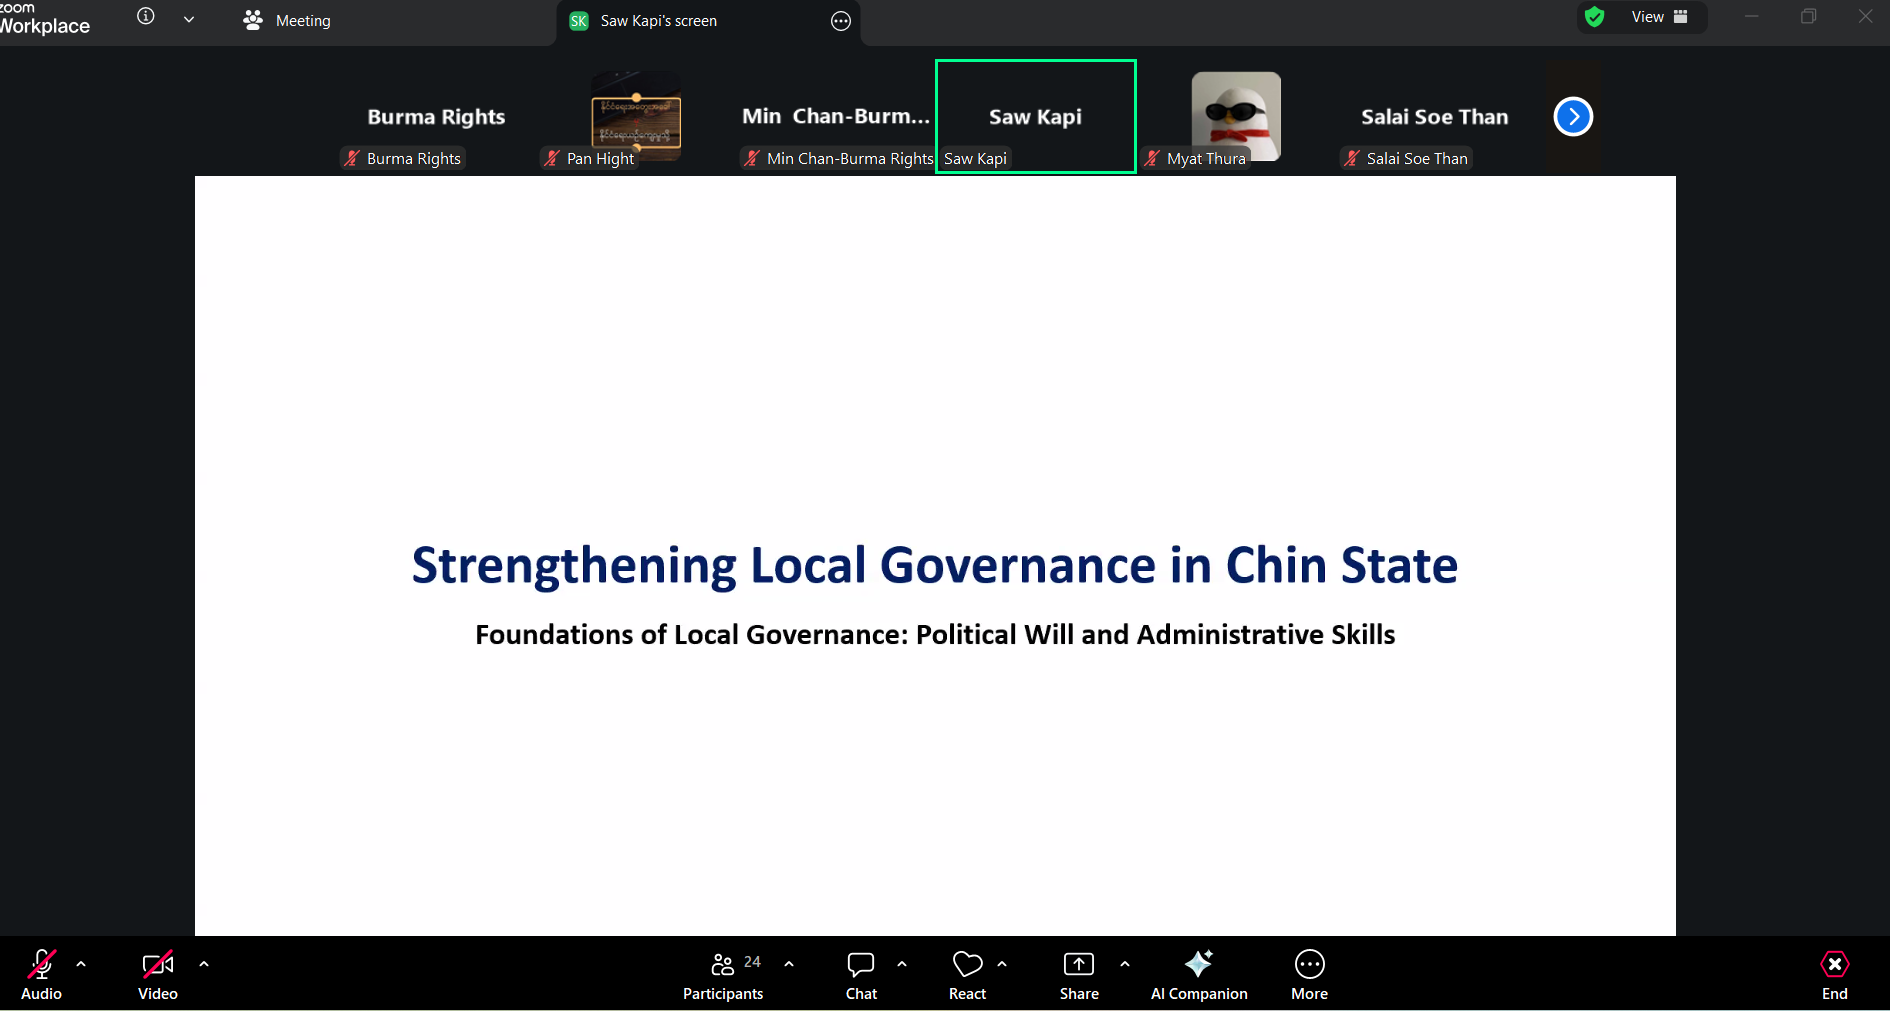Open the React heart menu
1890x1011 pixels.
(967, 975)
